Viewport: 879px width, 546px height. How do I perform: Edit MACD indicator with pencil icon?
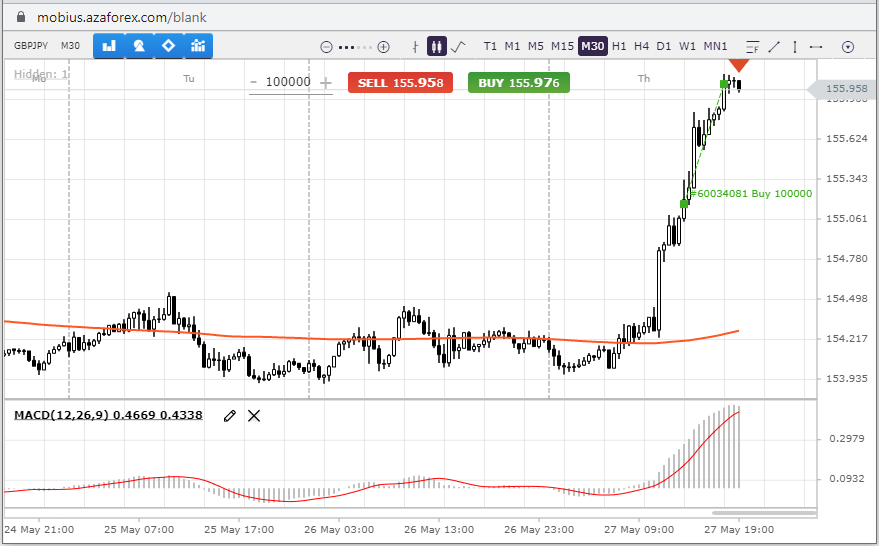230,415
